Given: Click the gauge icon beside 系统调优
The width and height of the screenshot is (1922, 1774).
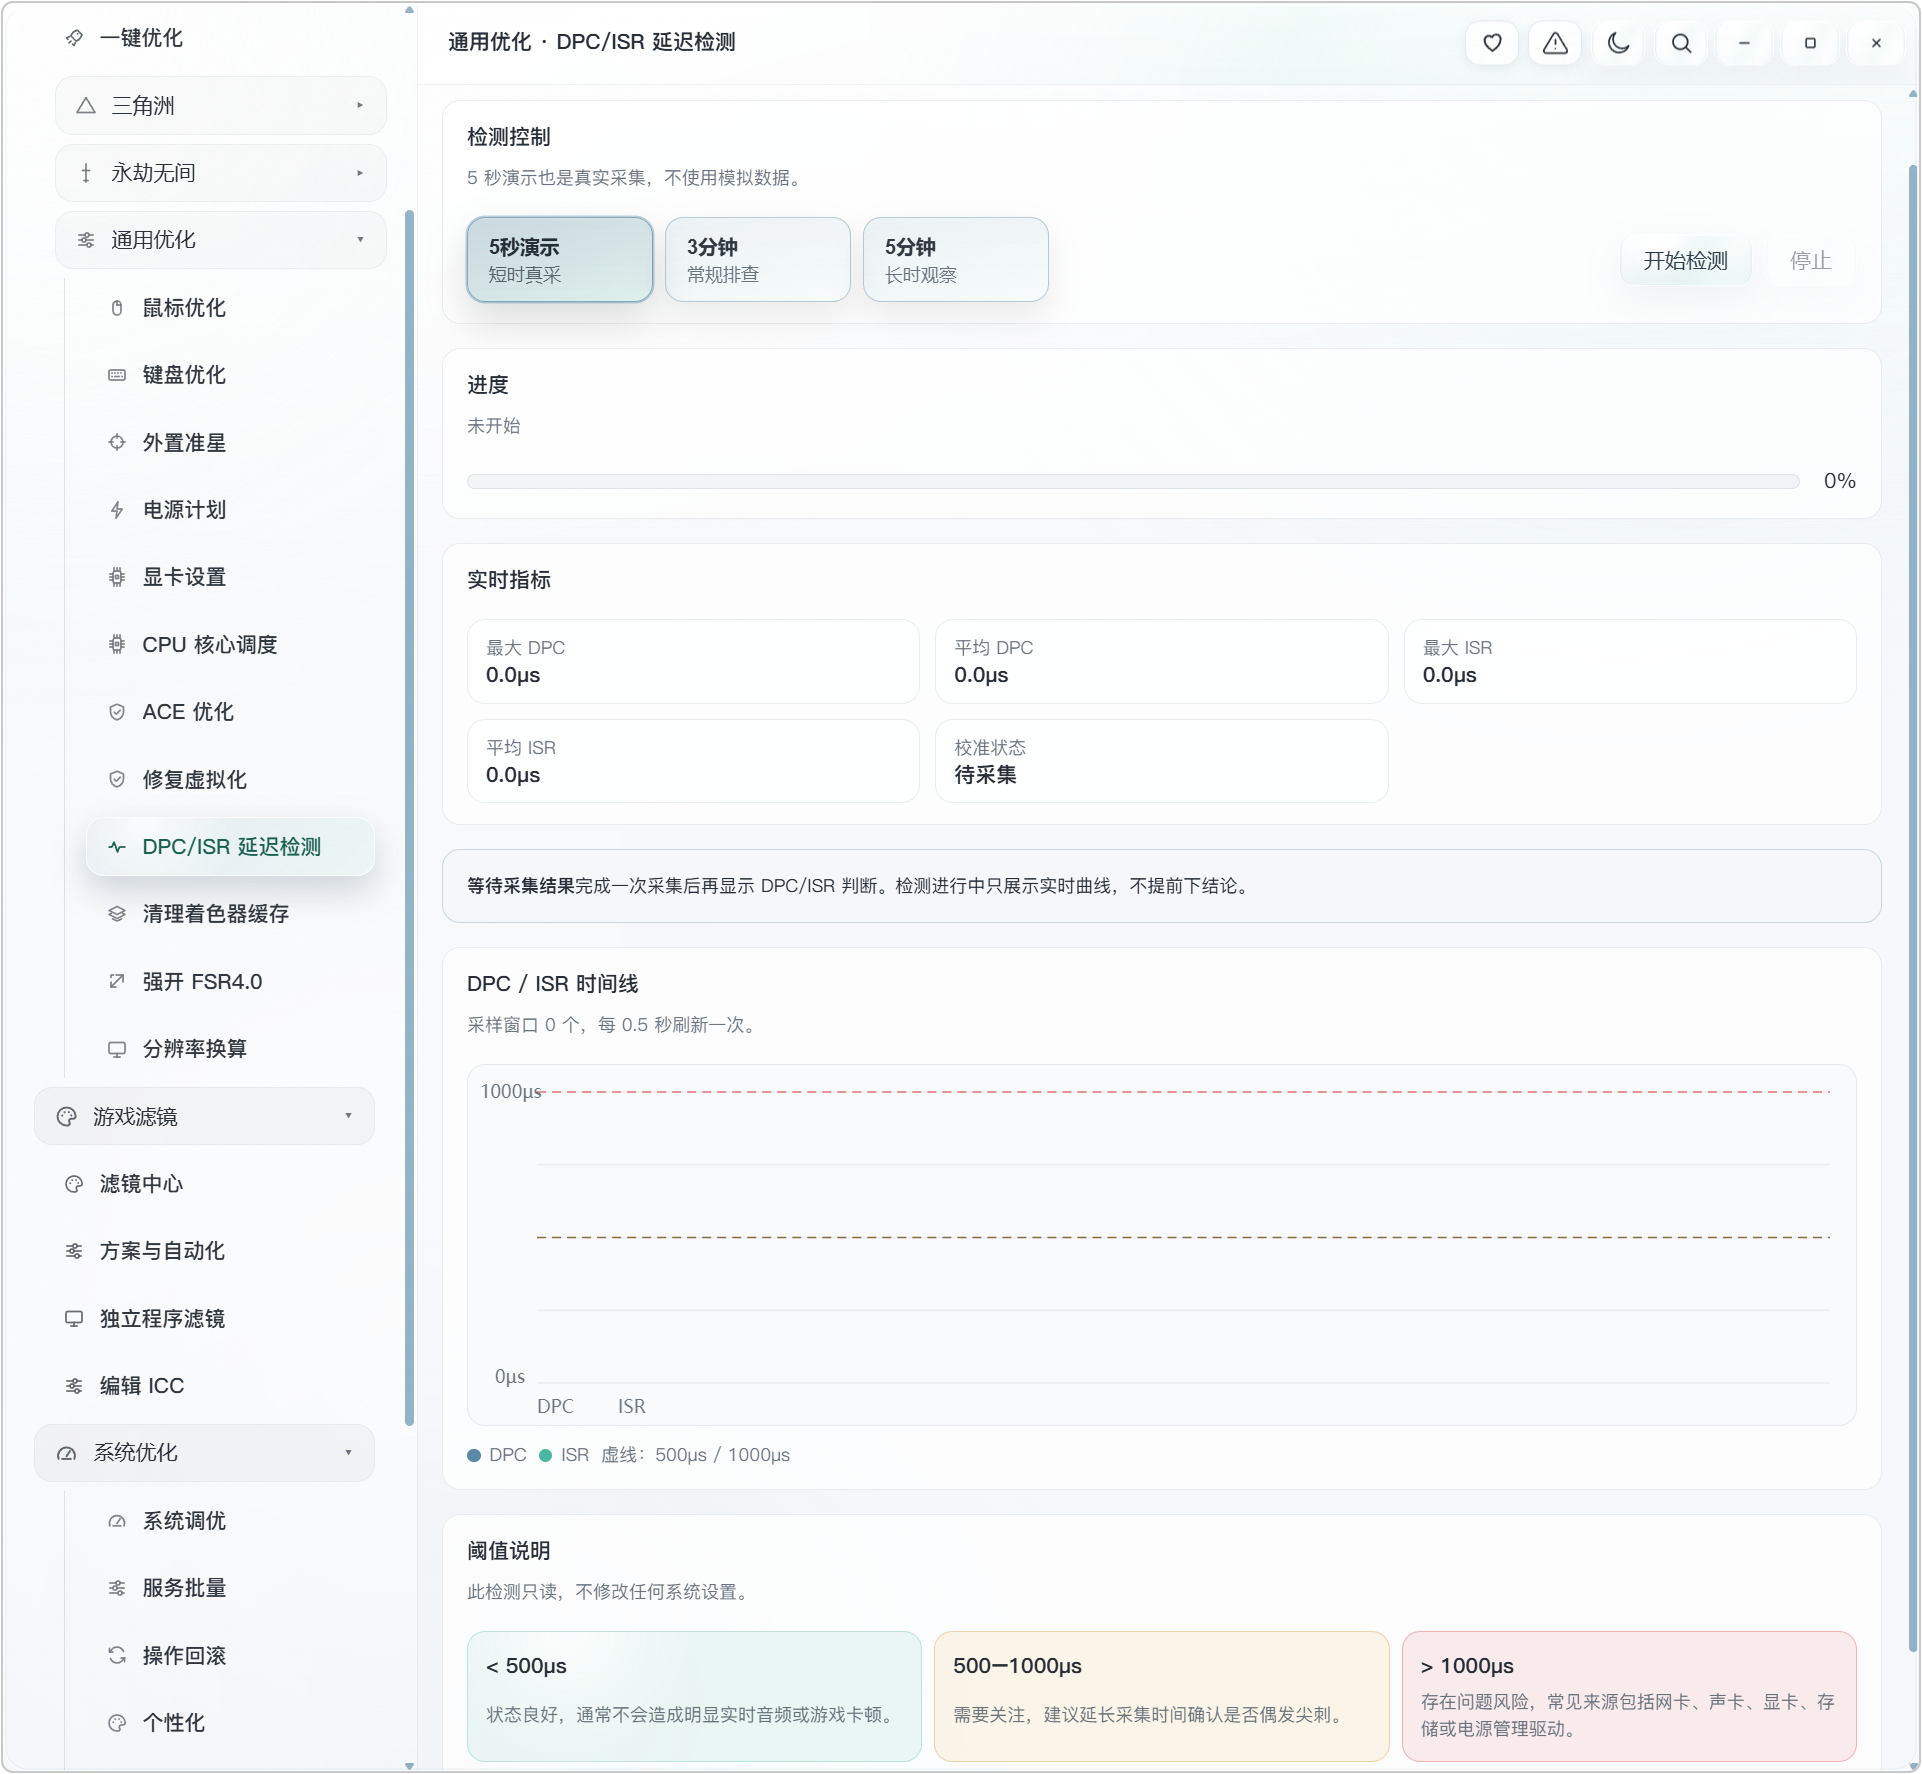Looking at the screenshot, I should coord(117,1521).
